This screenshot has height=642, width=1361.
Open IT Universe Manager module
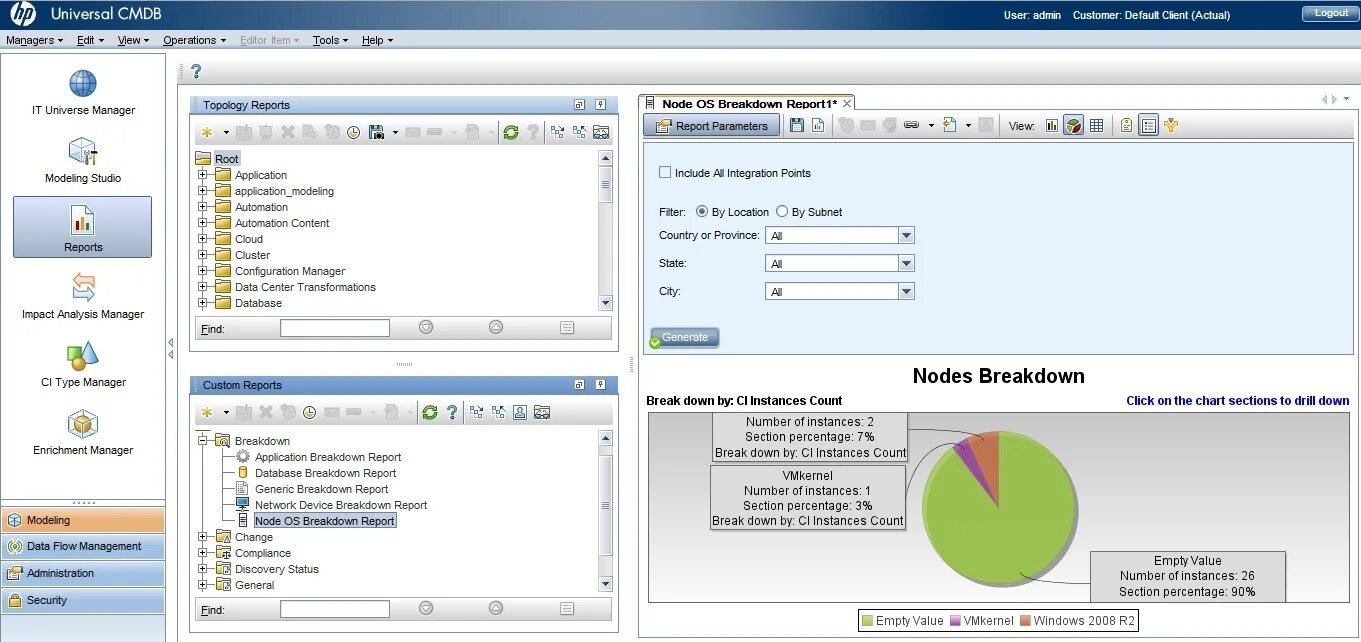(x=83, y=92)
